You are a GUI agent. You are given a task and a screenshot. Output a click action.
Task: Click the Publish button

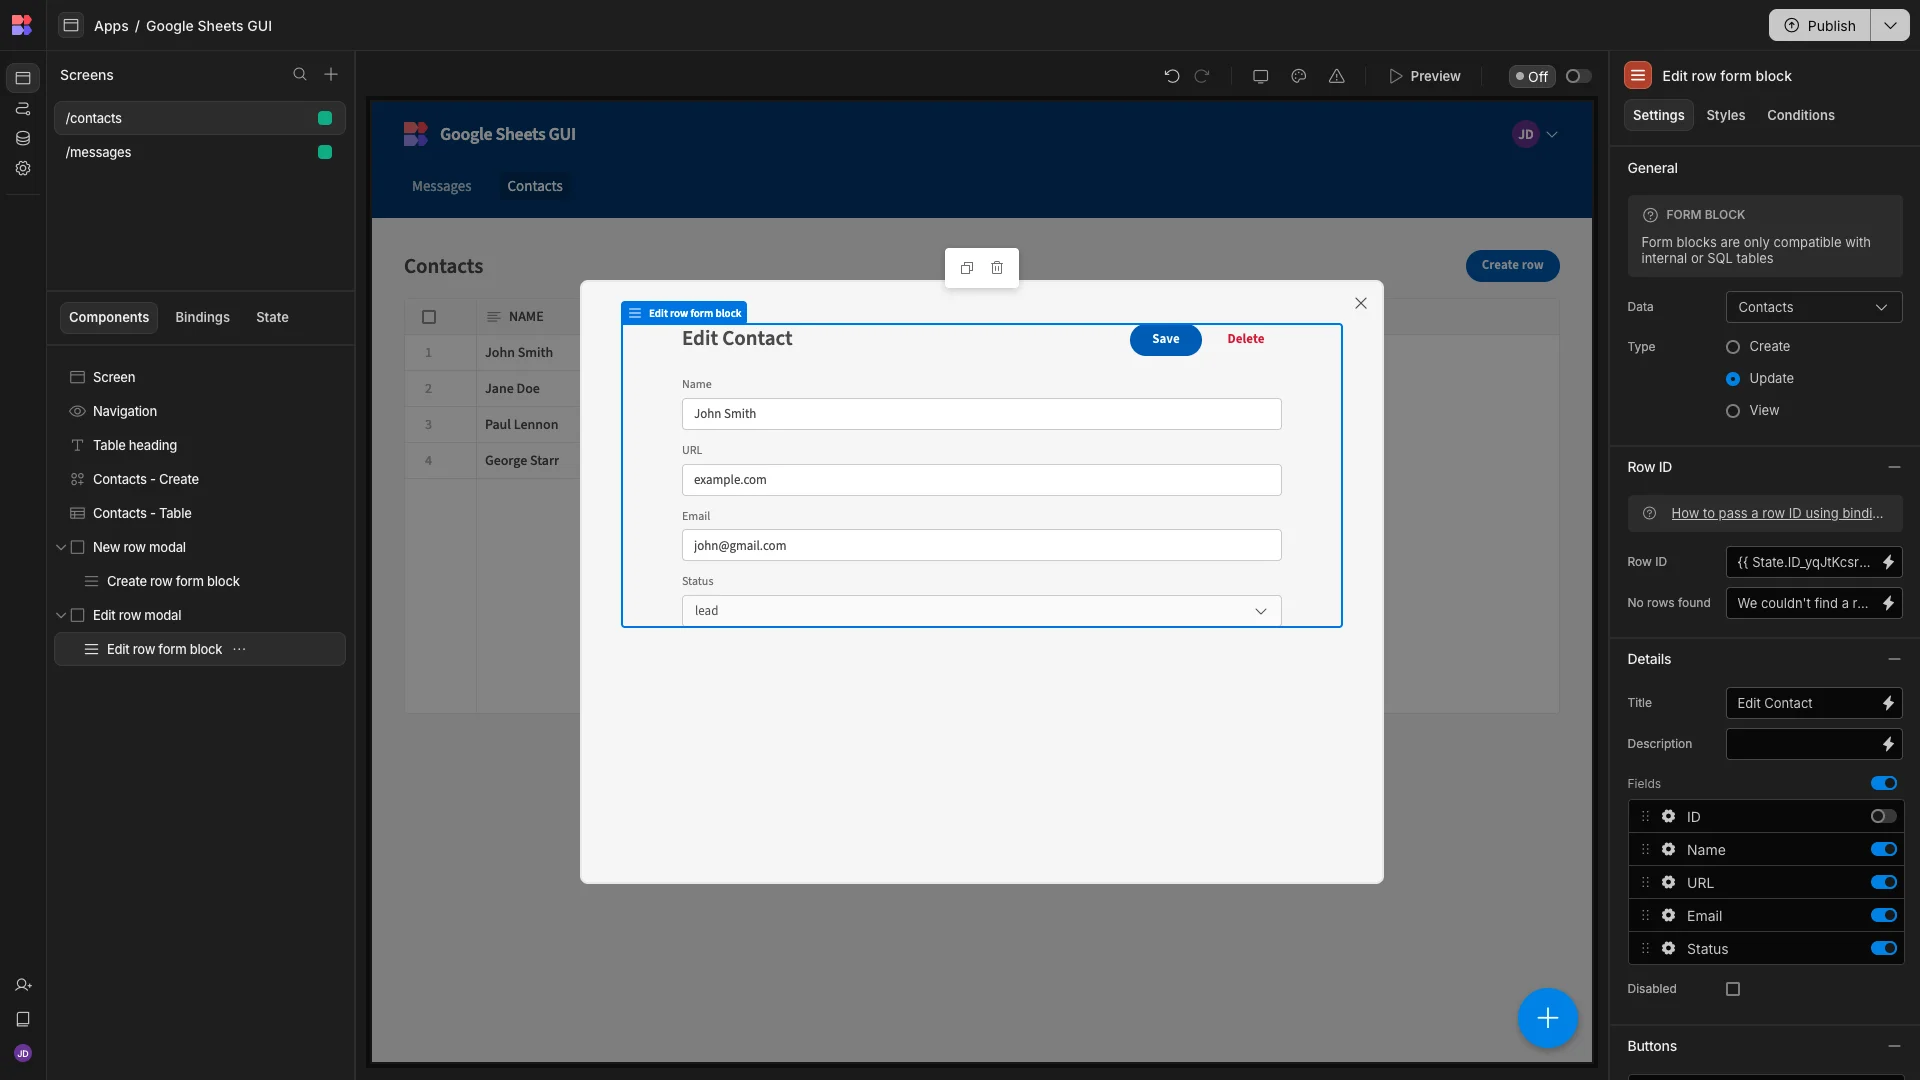tap(1820, 26)
